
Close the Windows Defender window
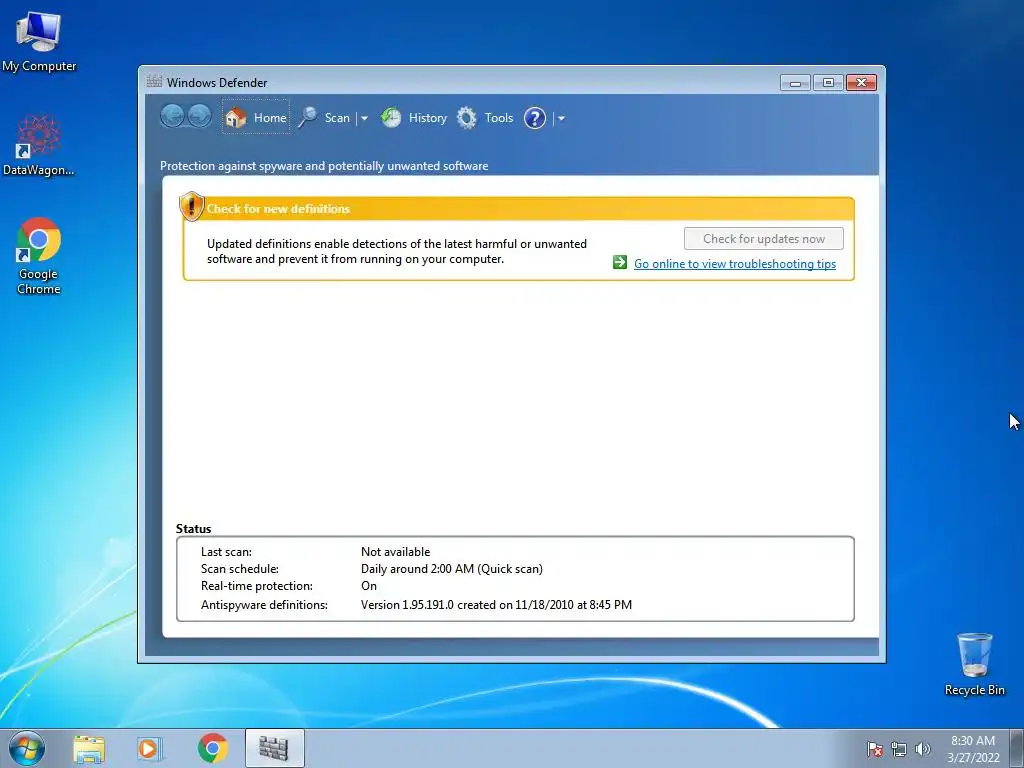pos(861,83)
